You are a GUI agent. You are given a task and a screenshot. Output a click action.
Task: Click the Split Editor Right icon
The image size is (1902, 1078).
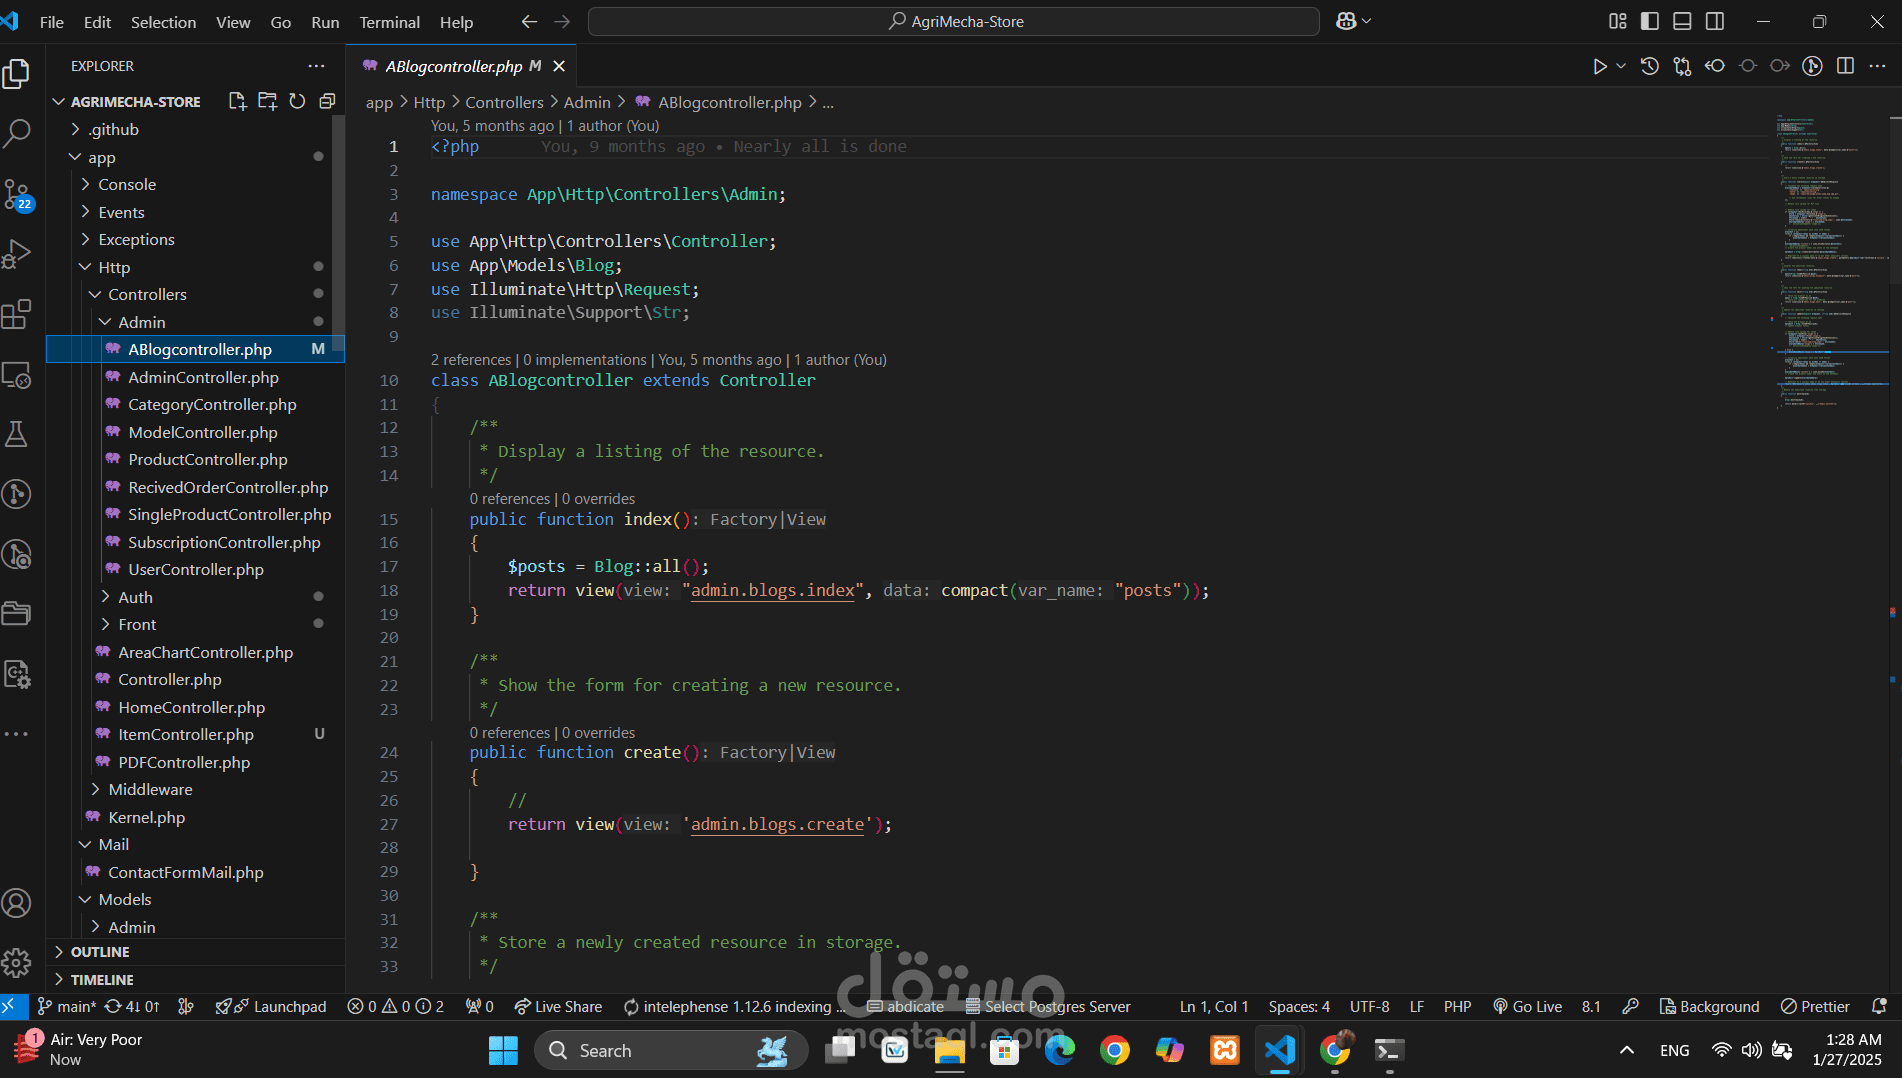click(x=1845, y=66)
